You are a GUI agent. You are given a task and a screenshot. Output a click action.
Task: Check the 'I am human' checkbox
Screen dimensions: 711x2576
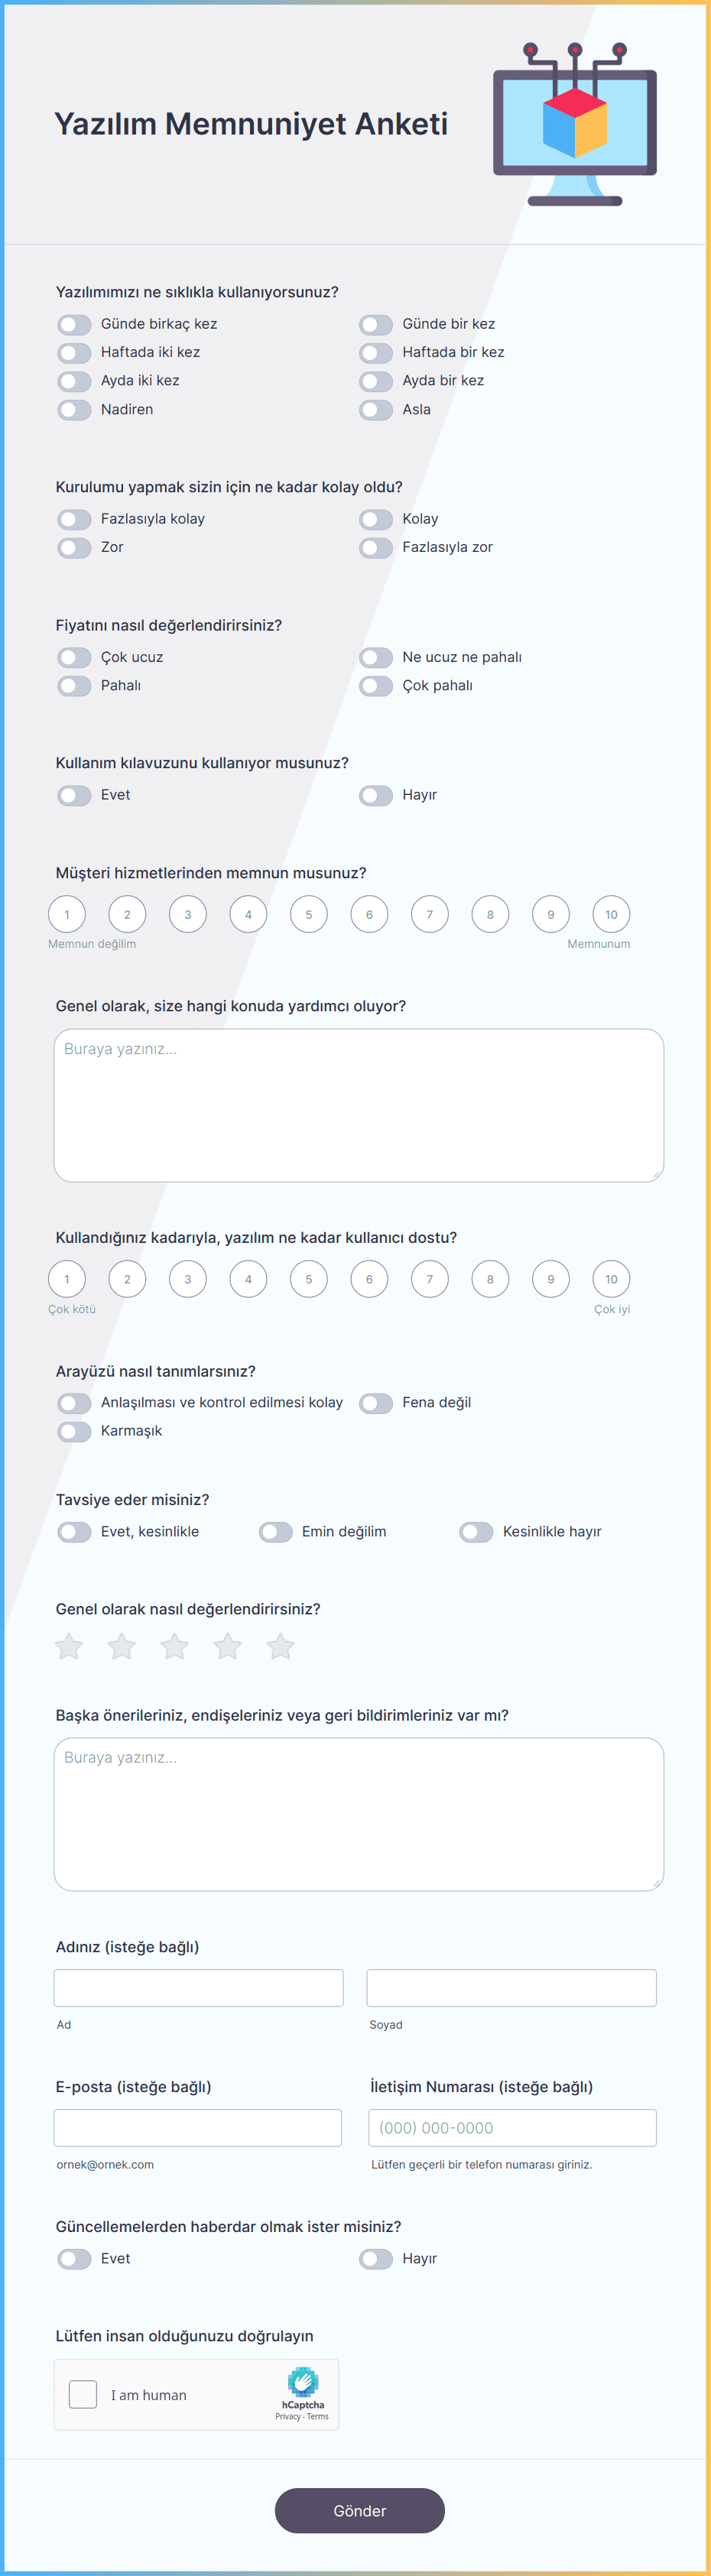click(83, 2394)
